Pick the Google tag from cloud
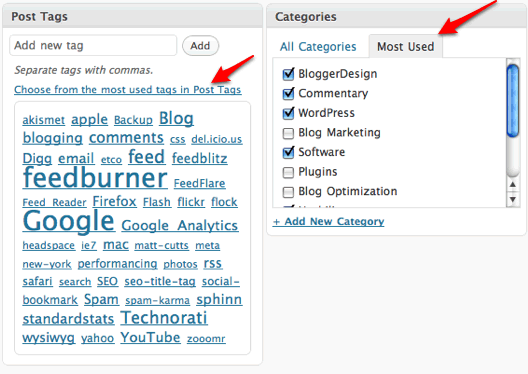 pos(69,221)
